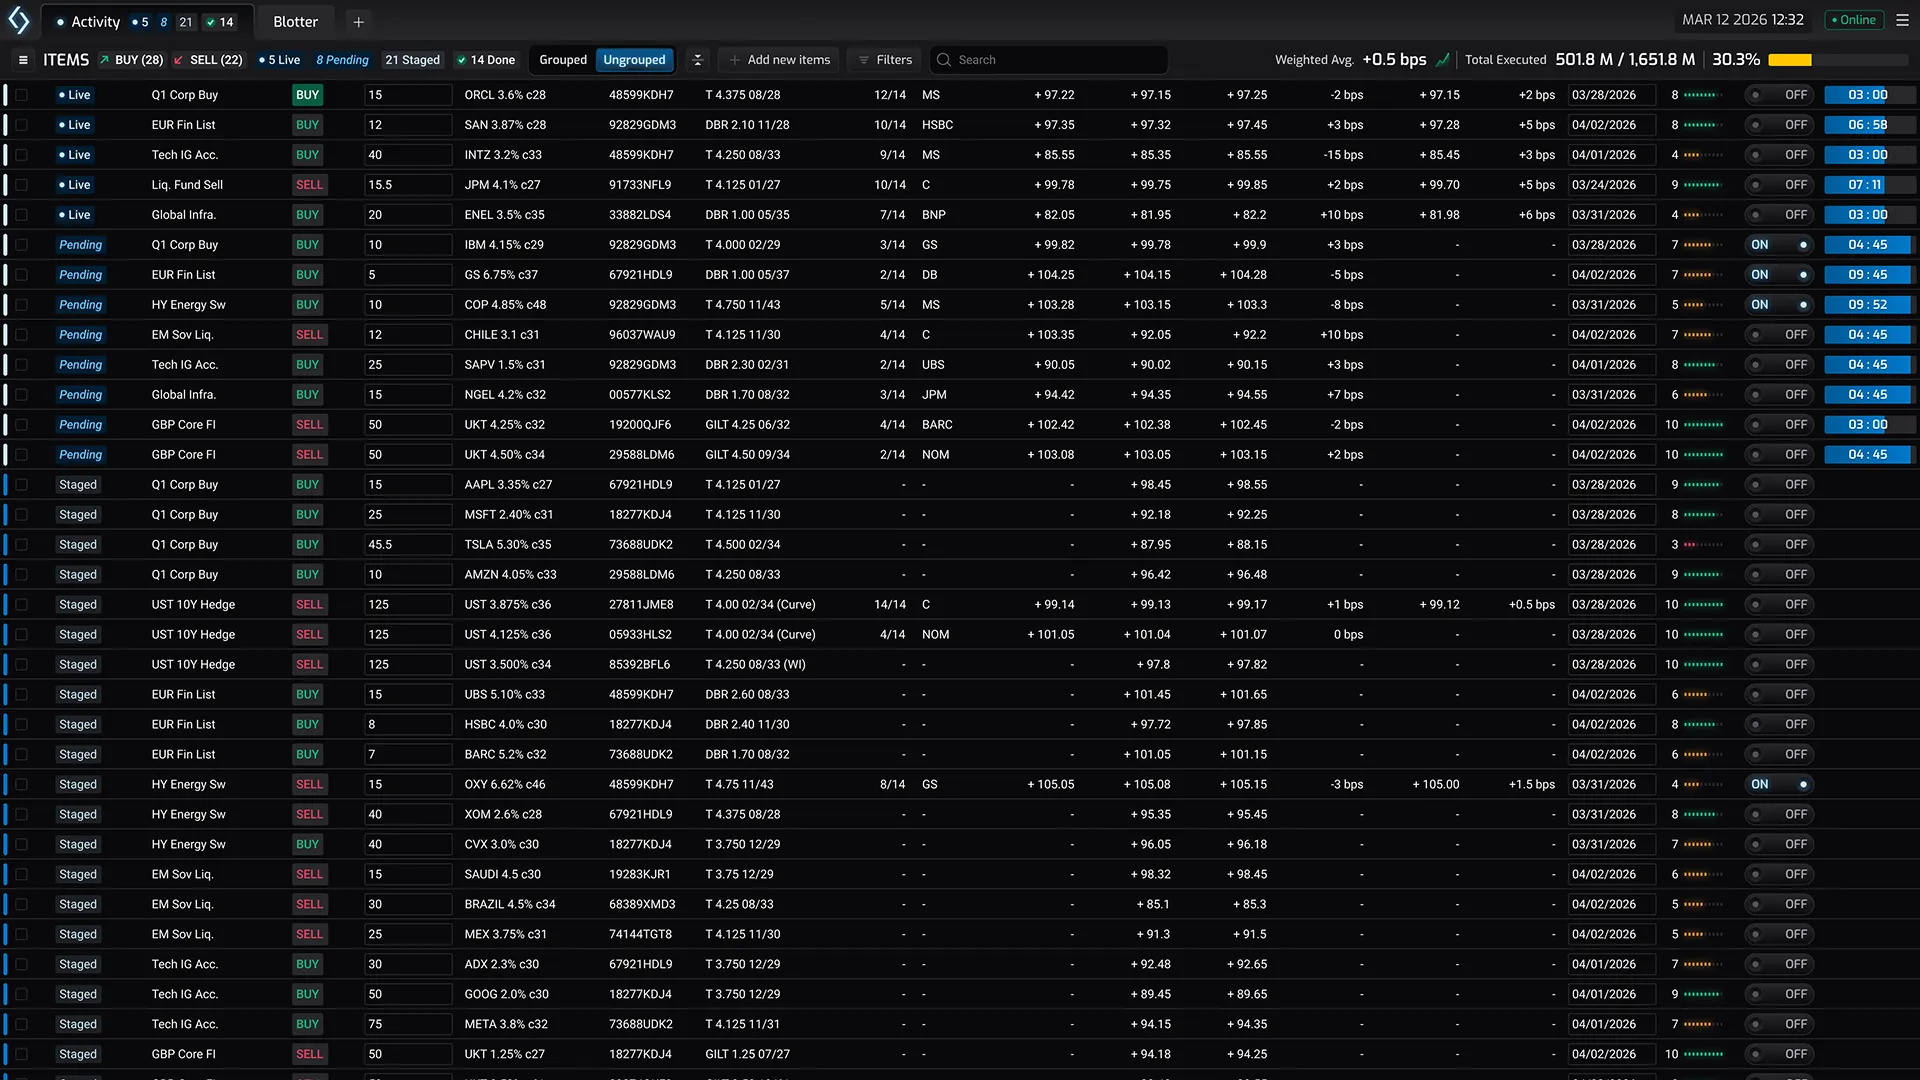Click dealer 'BARC' on UKT 4.25% c32
The height and width of the screenshot is (1080, 1920).
[937, 425]
